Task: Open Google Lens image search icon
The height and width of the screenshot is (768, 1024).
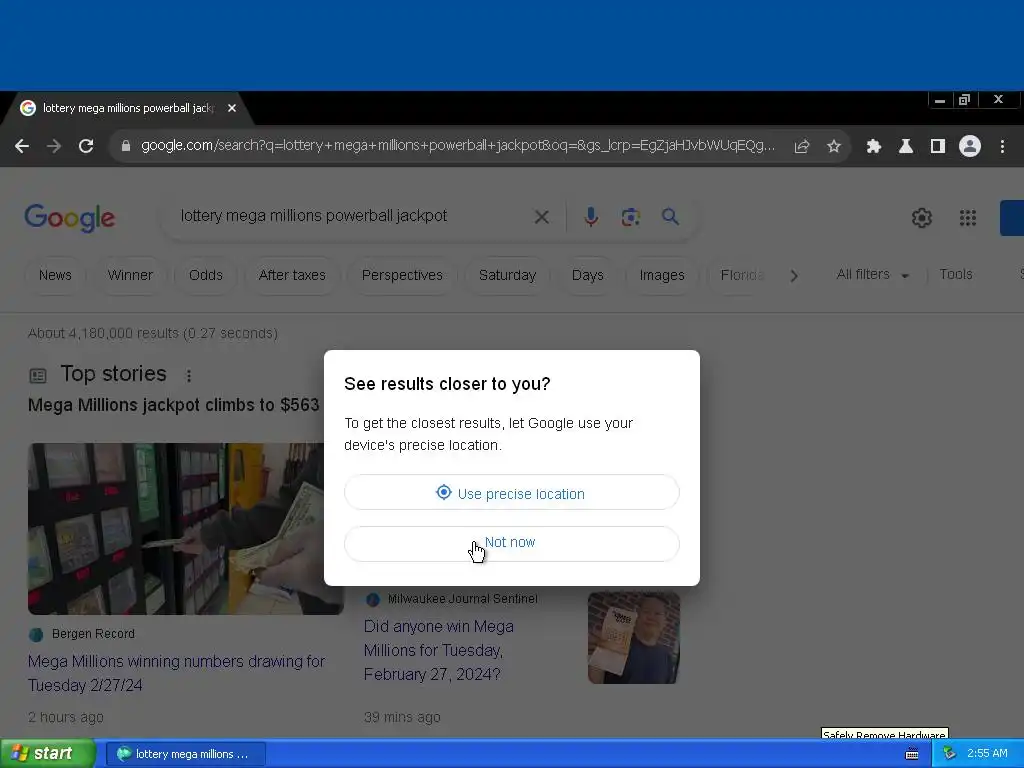Action: pos(631,217)
